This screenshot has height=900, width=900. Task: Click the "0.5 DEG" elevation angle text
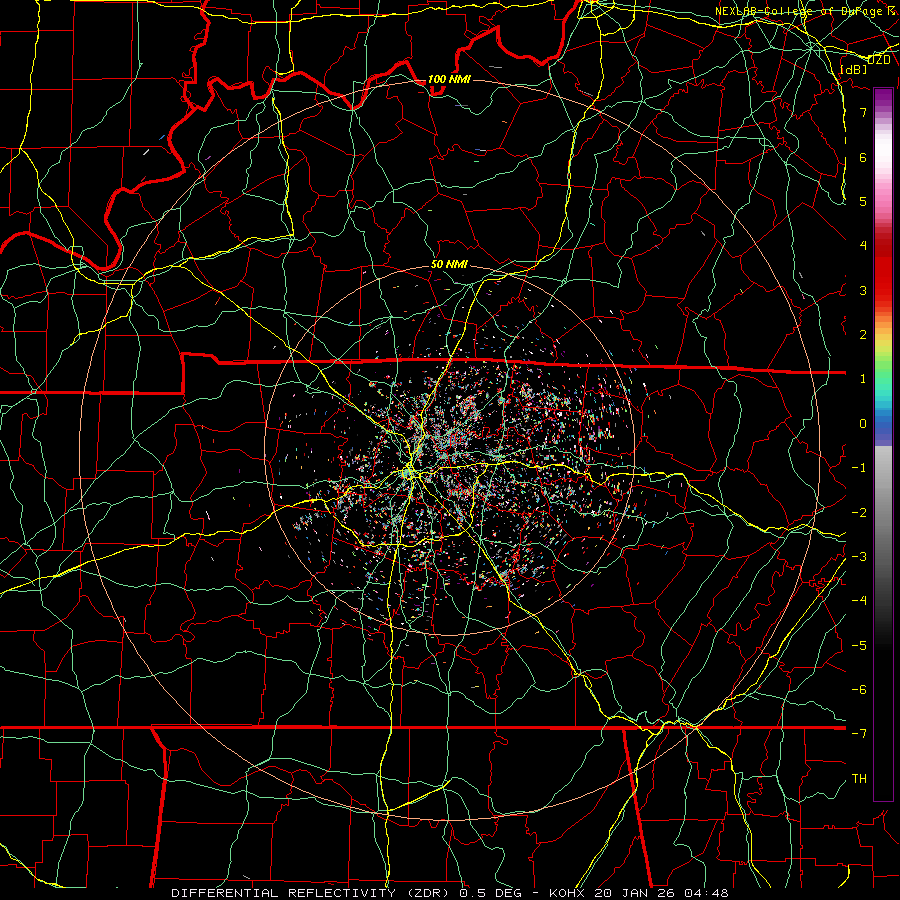point(491,893)
